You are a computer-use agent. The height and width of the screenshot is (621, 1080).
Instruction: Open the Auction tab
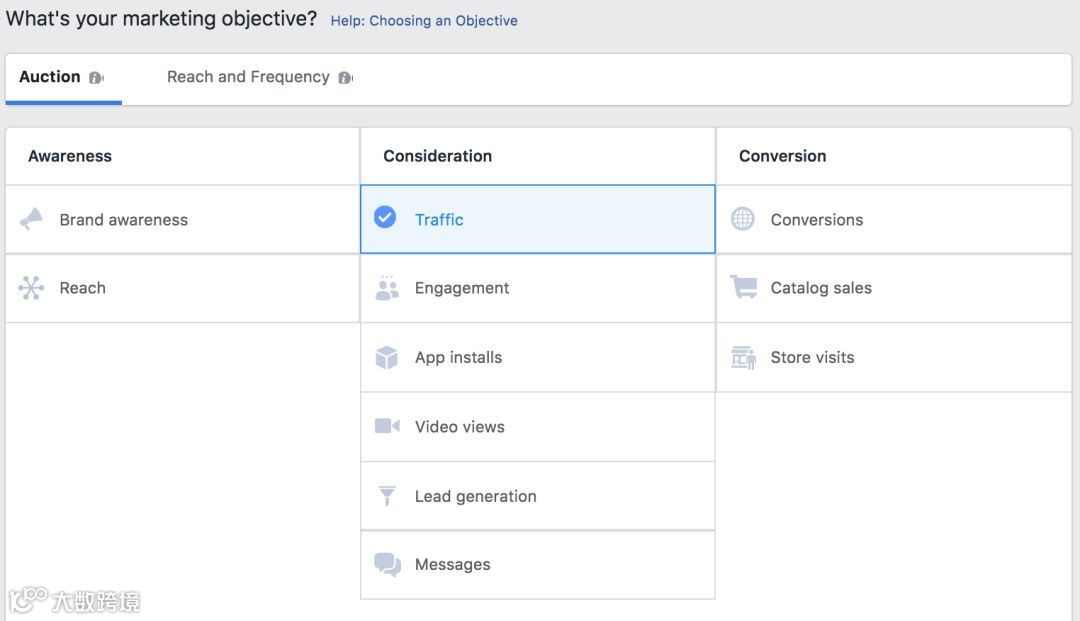[50, 77]
